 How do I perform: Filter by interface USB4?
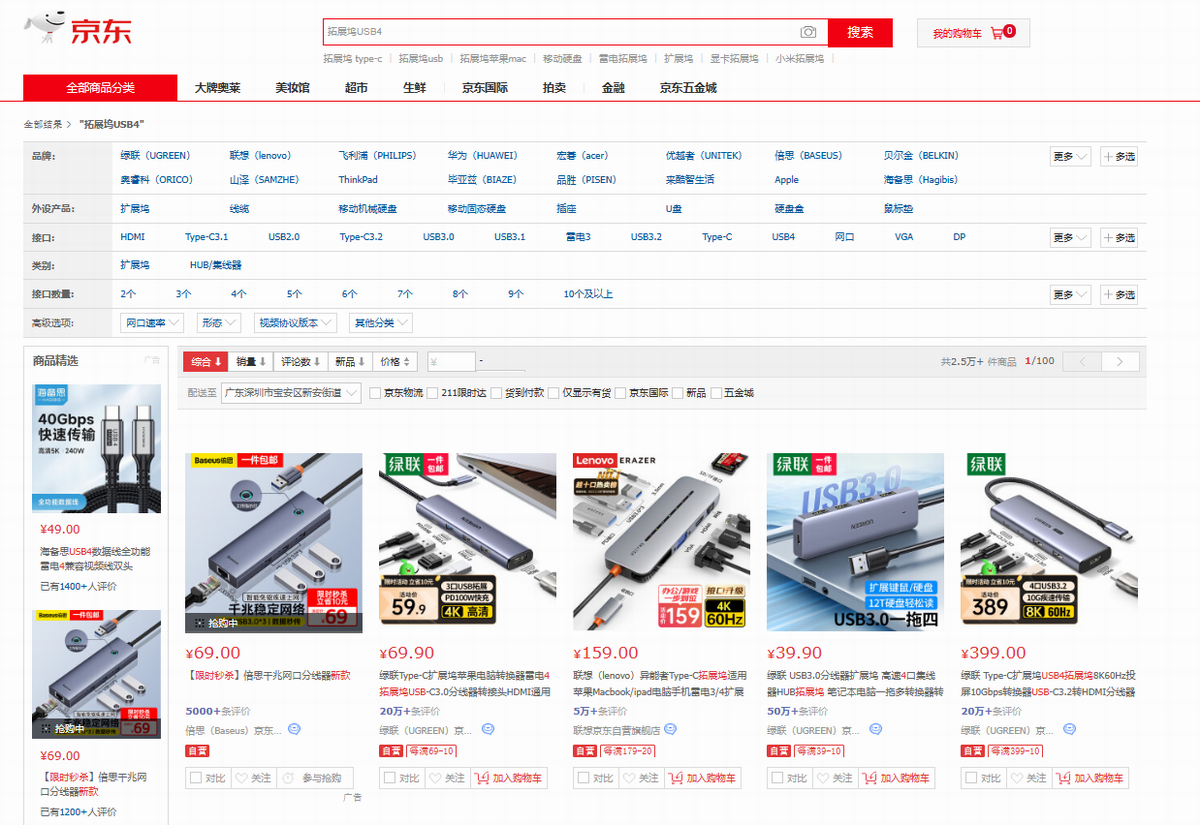(783, 238)
